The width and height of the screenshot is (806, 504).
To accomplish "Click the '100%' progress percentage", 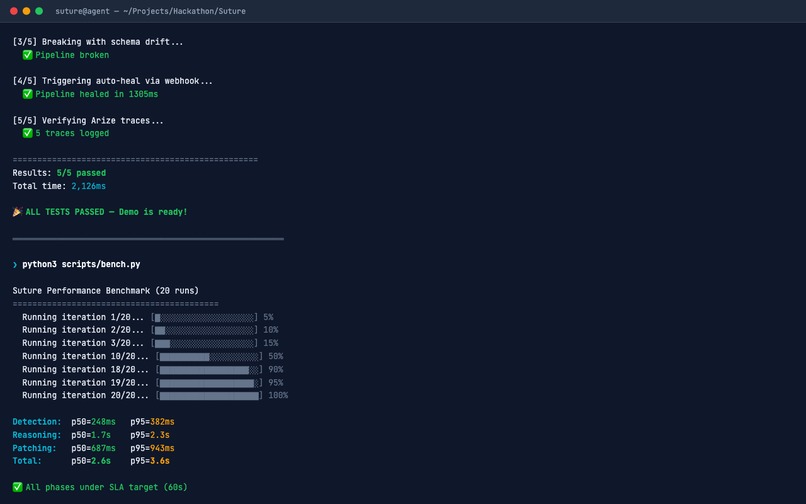I will tap(278, 395).
